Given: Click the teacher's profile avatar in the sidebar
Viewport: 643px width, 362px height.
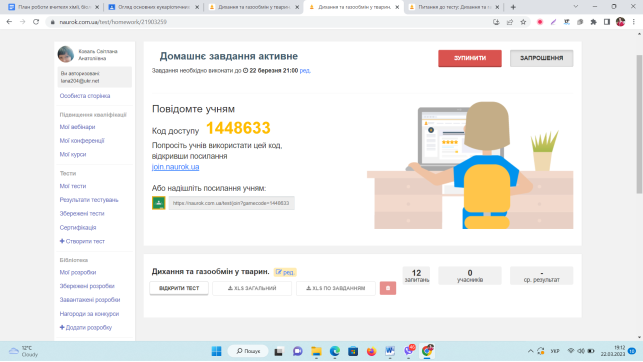Looking at the screenshot, I should pos(66,54).
